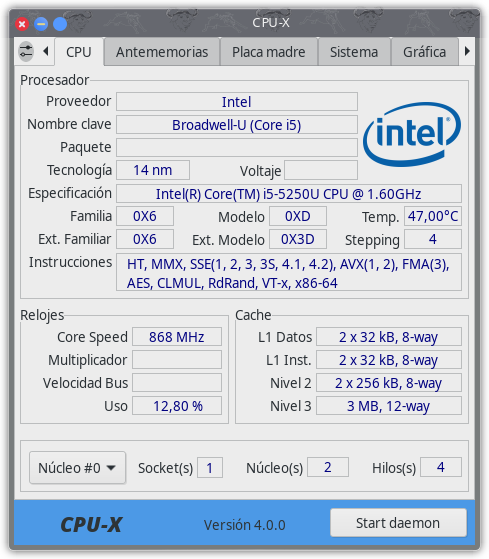The height and width of the screenshot is (559, 489).
Task: Click the blue maximize window button
Action: click(60, 24)
